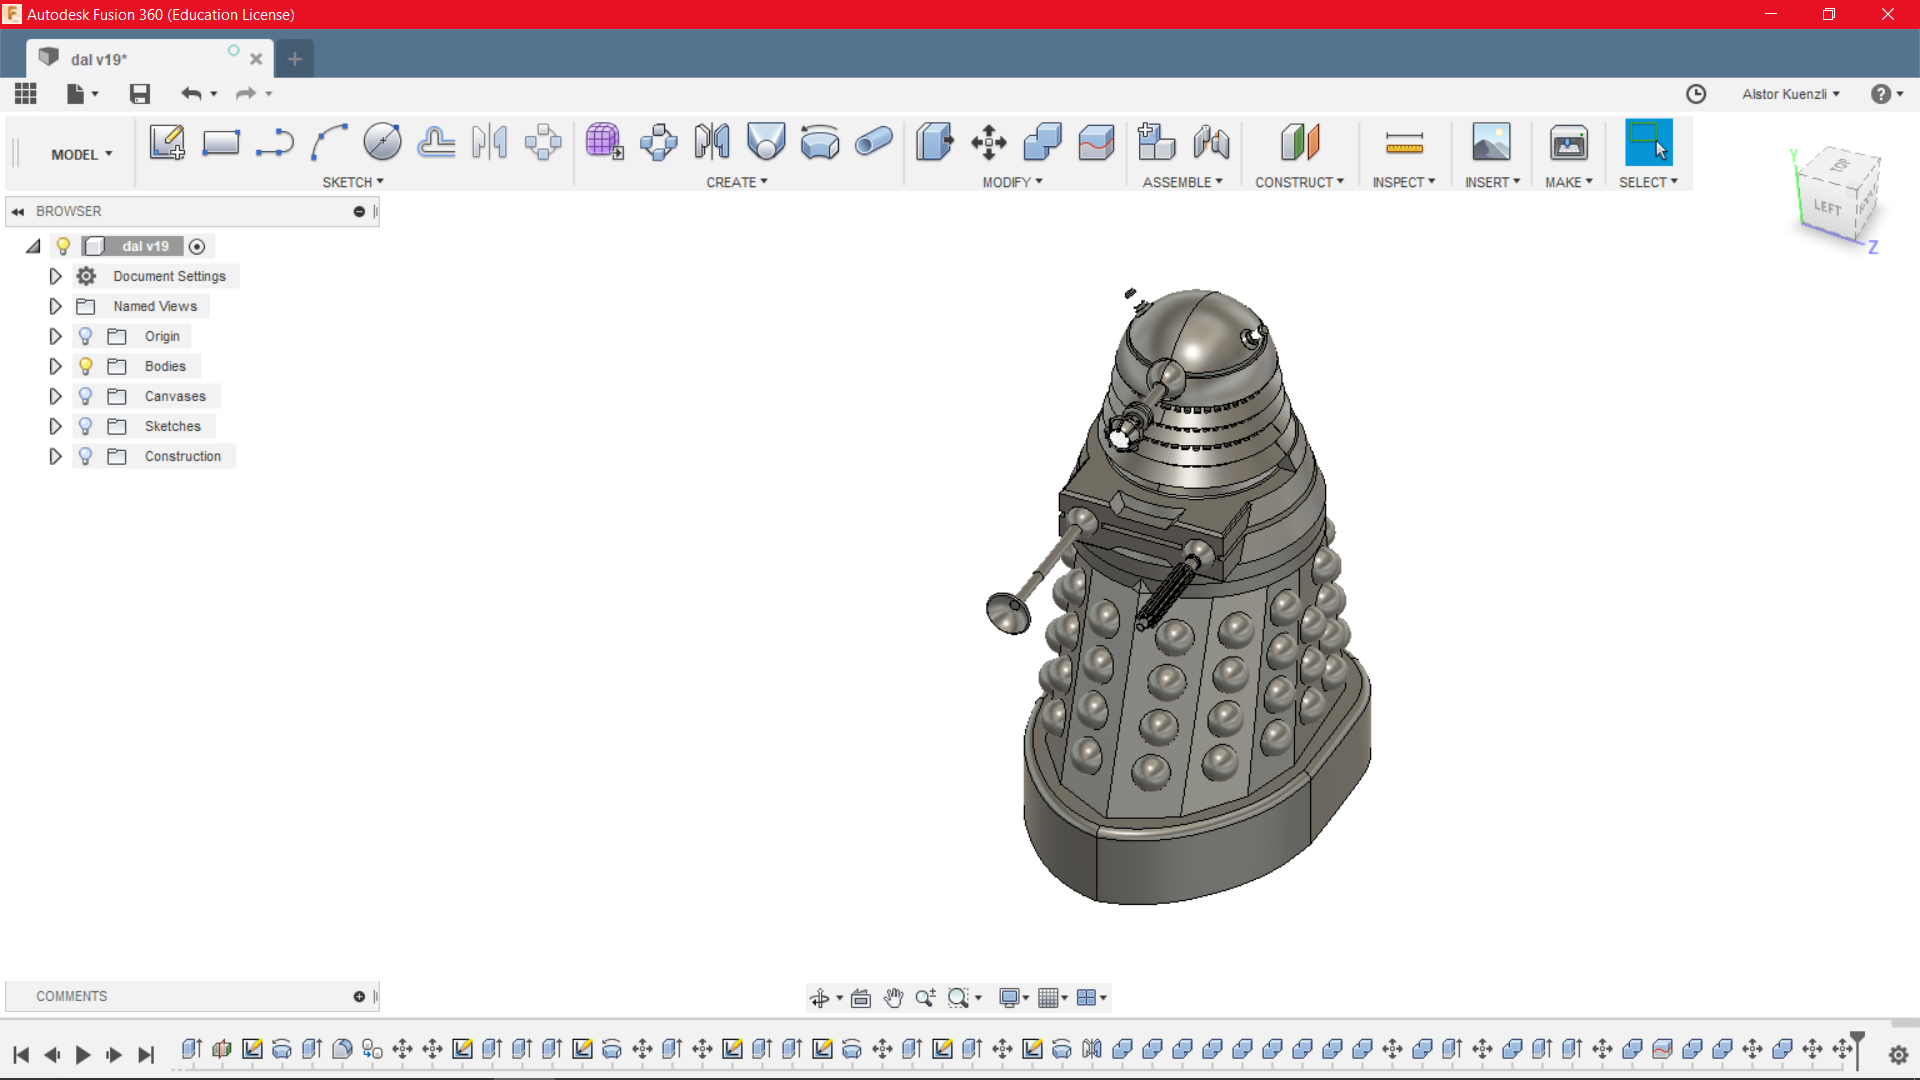
Task: Open the MODEL workspace dropdown
Action: point(82,155)
